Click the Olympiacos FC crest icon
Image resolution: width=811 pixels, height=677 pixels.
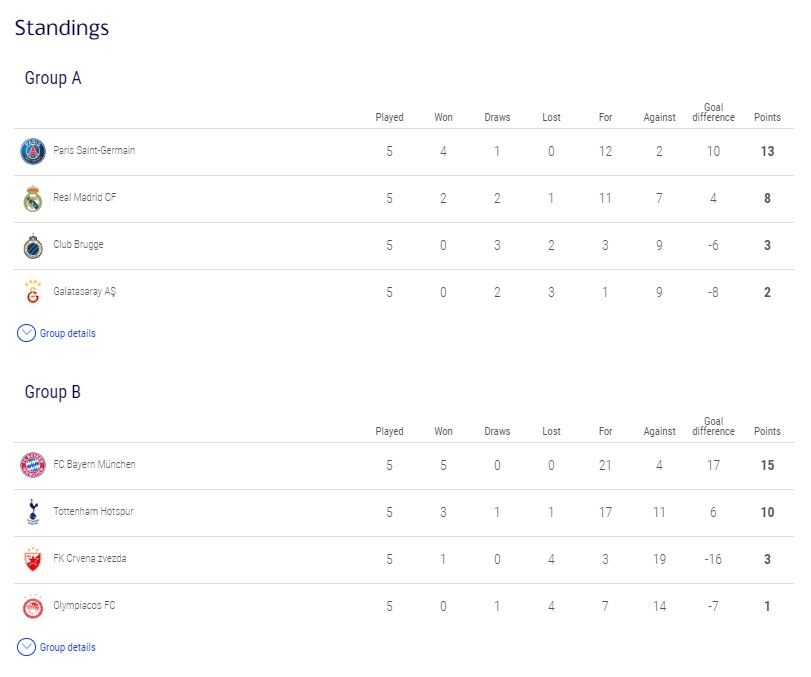[33, 606]
